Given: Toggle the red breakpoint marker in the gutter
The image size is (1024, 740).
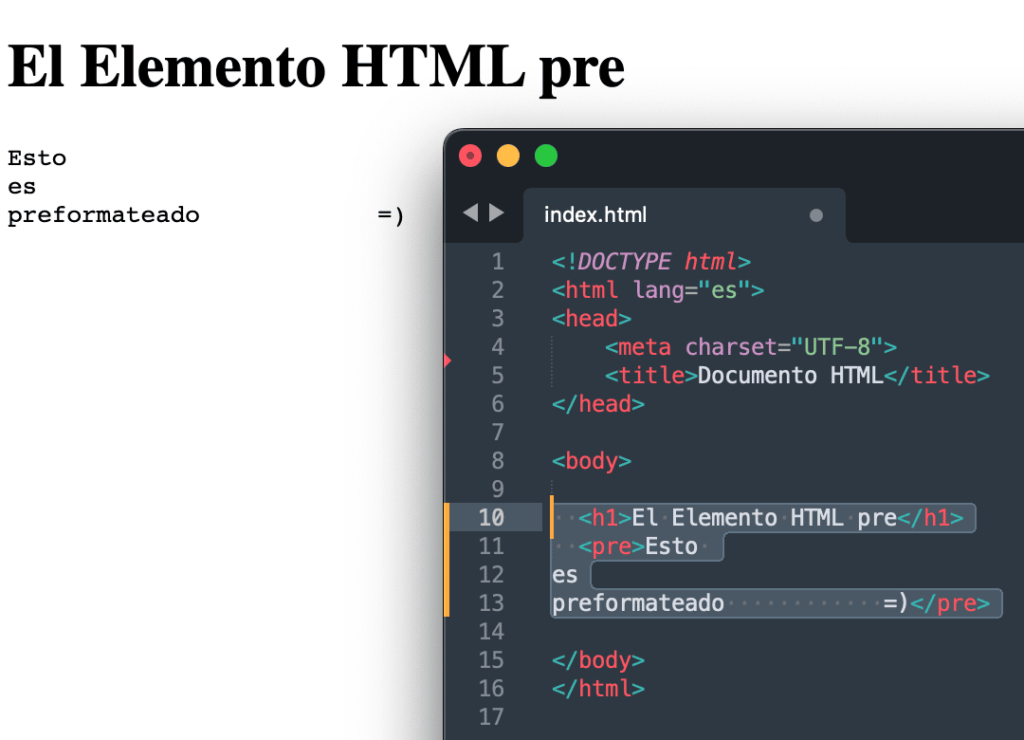Looking at the screenshot, I should [x=448, y=362].
